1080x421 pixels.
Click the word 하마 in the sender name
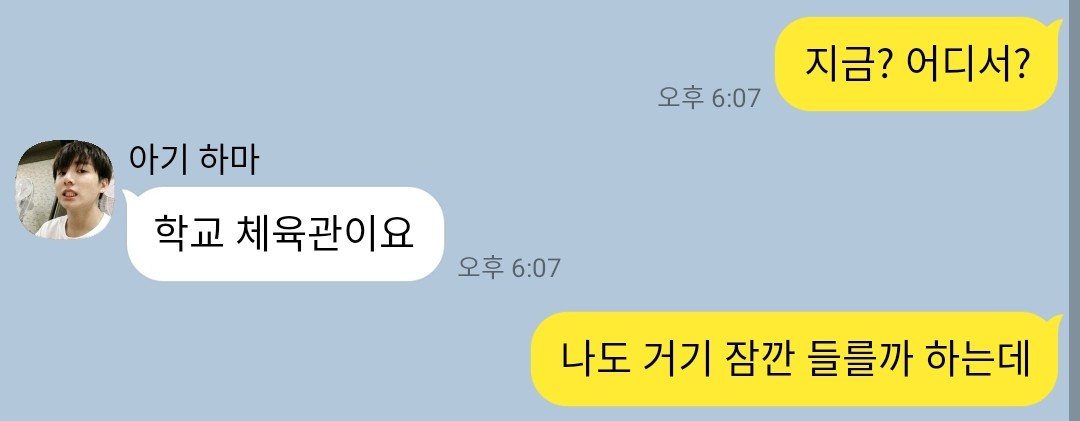[229, 159]
